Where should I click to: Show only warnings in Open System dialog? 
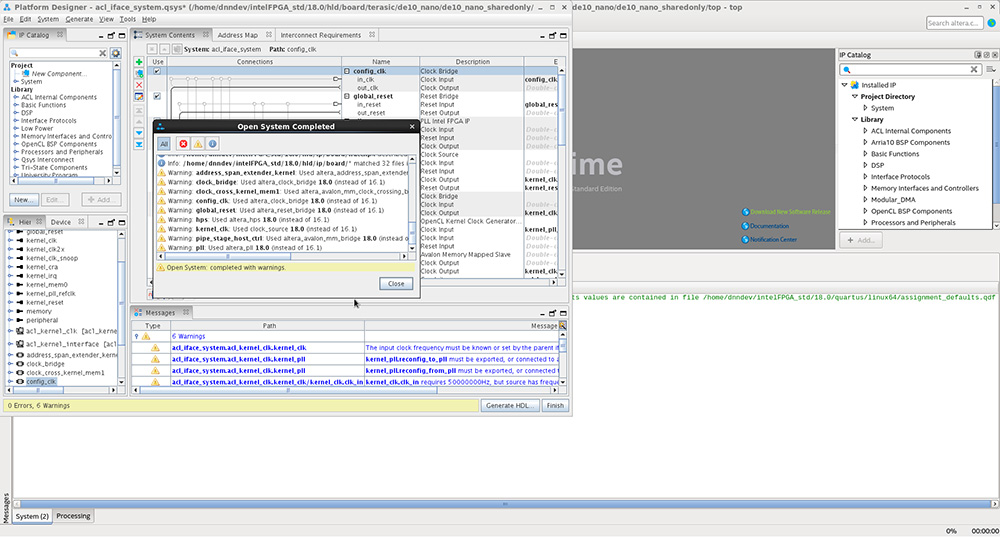[x=198, y=144]
